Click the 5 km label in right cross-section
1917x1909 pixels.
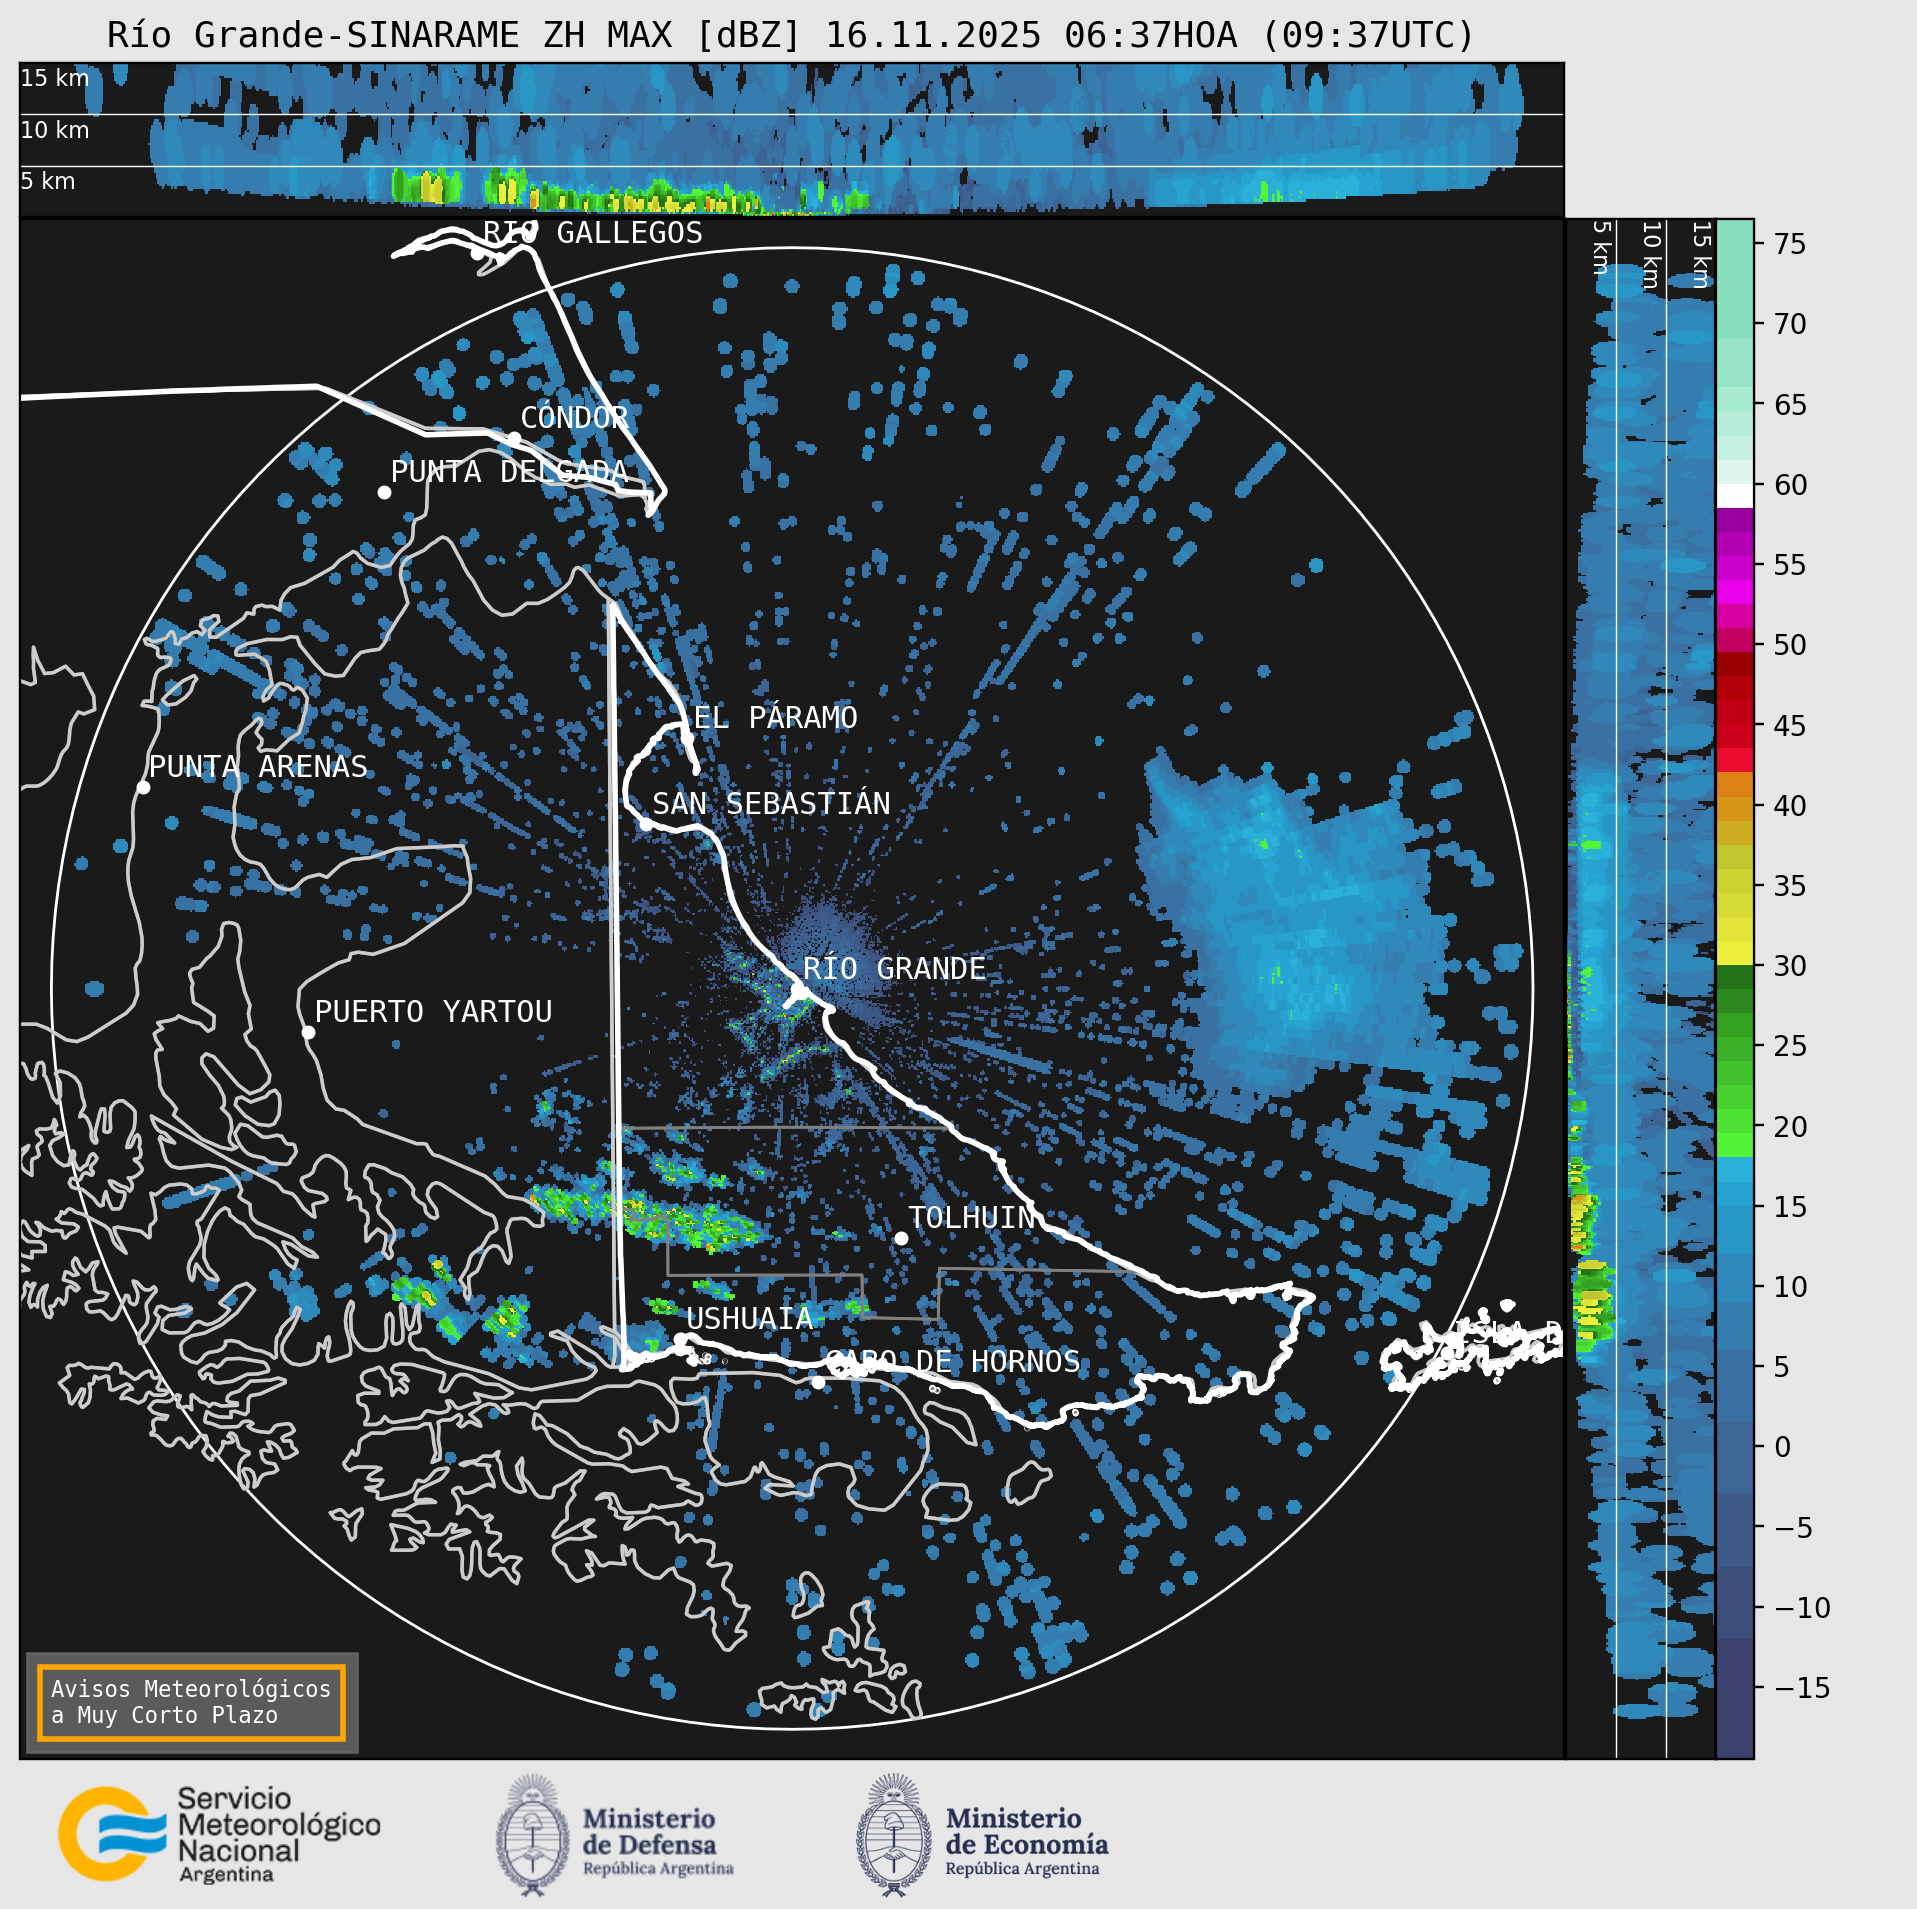tap(1601, 248)
